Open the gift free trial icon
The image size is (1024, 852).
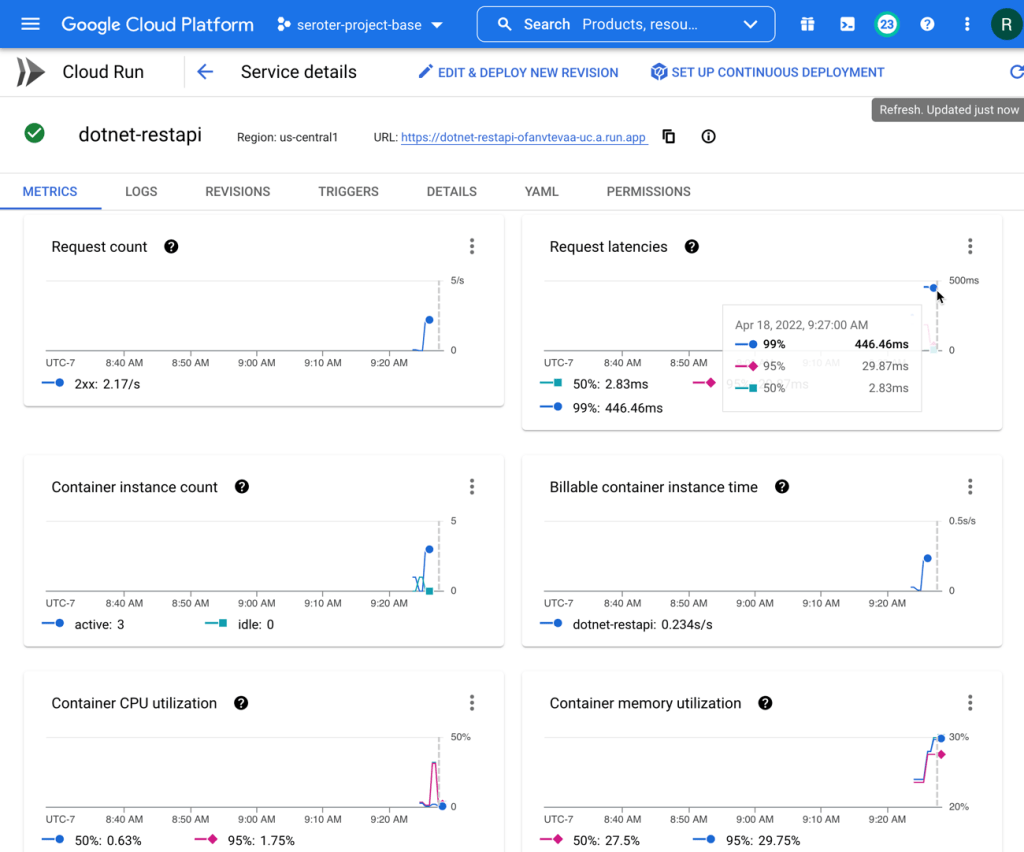807,24
